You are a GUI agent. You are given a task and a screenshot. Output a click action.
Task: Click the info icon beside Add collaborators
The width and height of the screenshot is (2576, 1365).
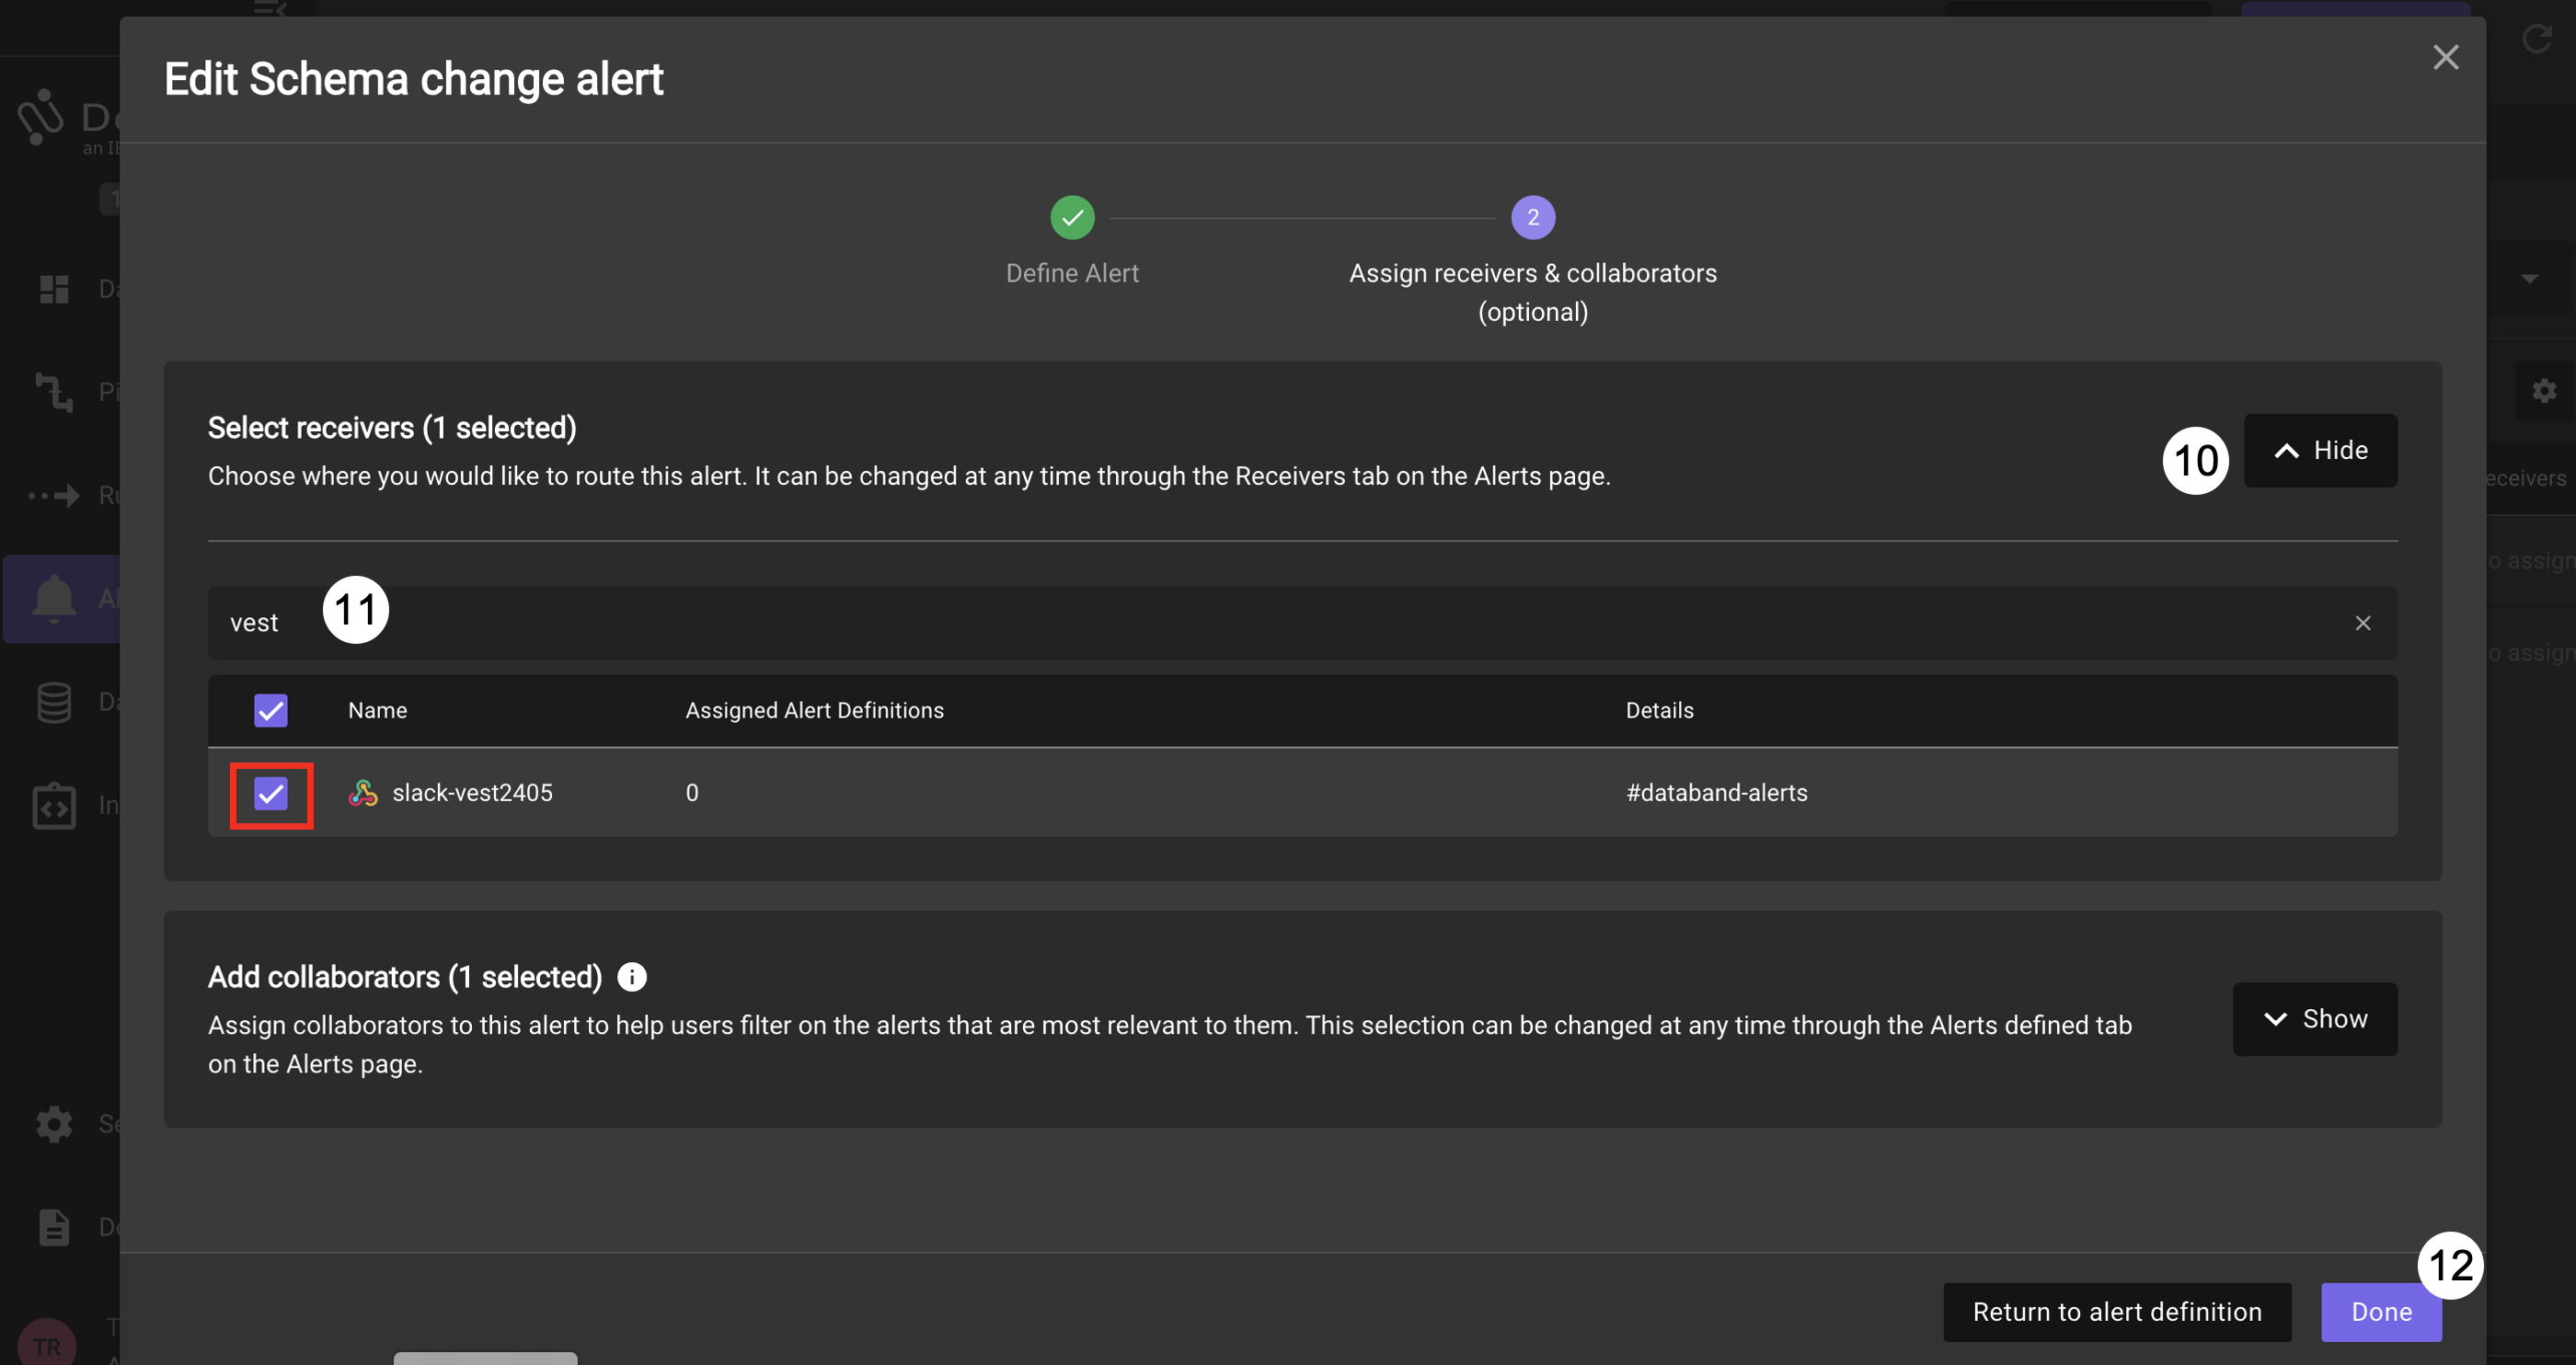point(632,976)
